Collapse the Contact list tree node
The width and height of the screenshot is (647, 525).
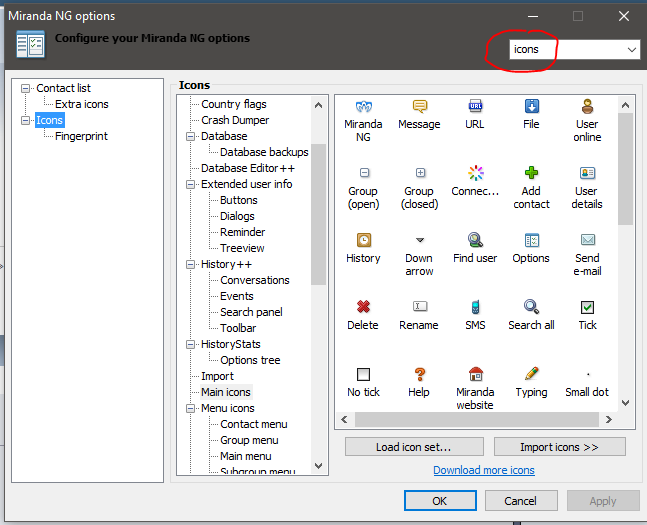click(26, 88)
